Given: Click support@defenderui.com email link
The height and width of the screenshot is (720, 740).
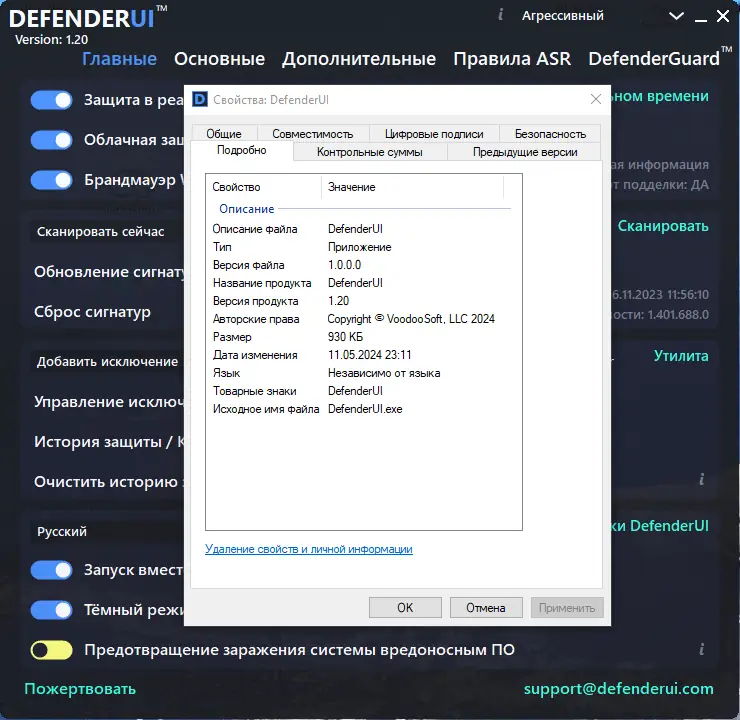Looking at the screenshot, I should (619, 688).
